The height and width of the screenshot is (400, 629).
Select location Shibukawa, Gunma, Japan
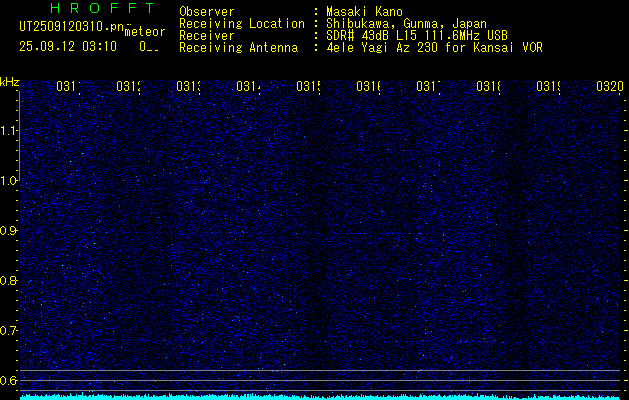click(406, 24)
